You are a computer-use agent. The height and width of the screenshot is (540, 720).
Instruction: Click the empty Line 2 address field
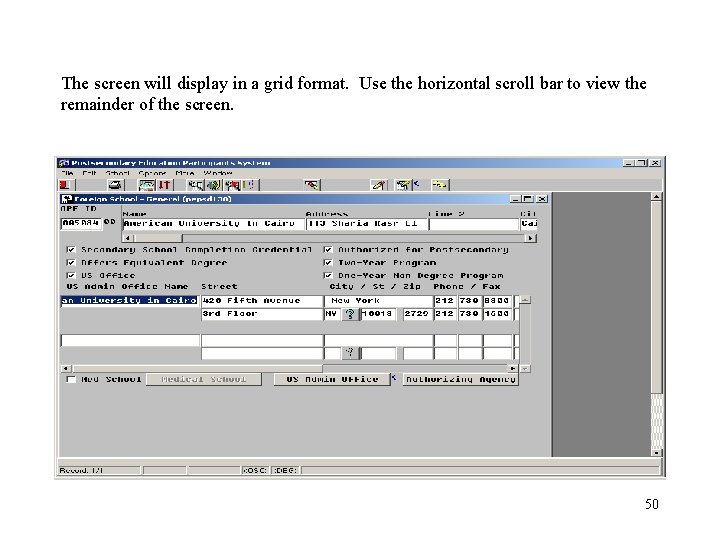474,224
